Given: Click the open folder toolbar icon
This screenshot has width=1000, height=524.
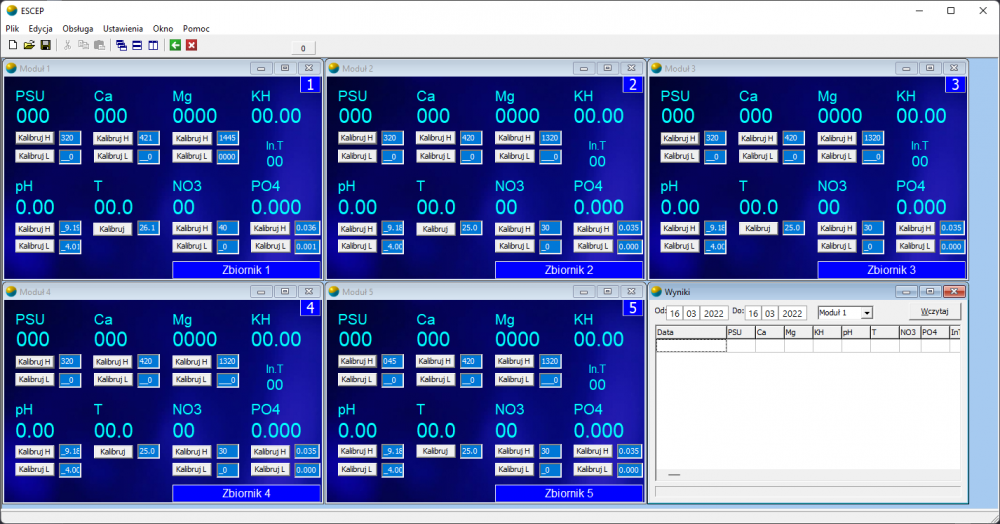Looking at the screenshot, I should [29, 45].
